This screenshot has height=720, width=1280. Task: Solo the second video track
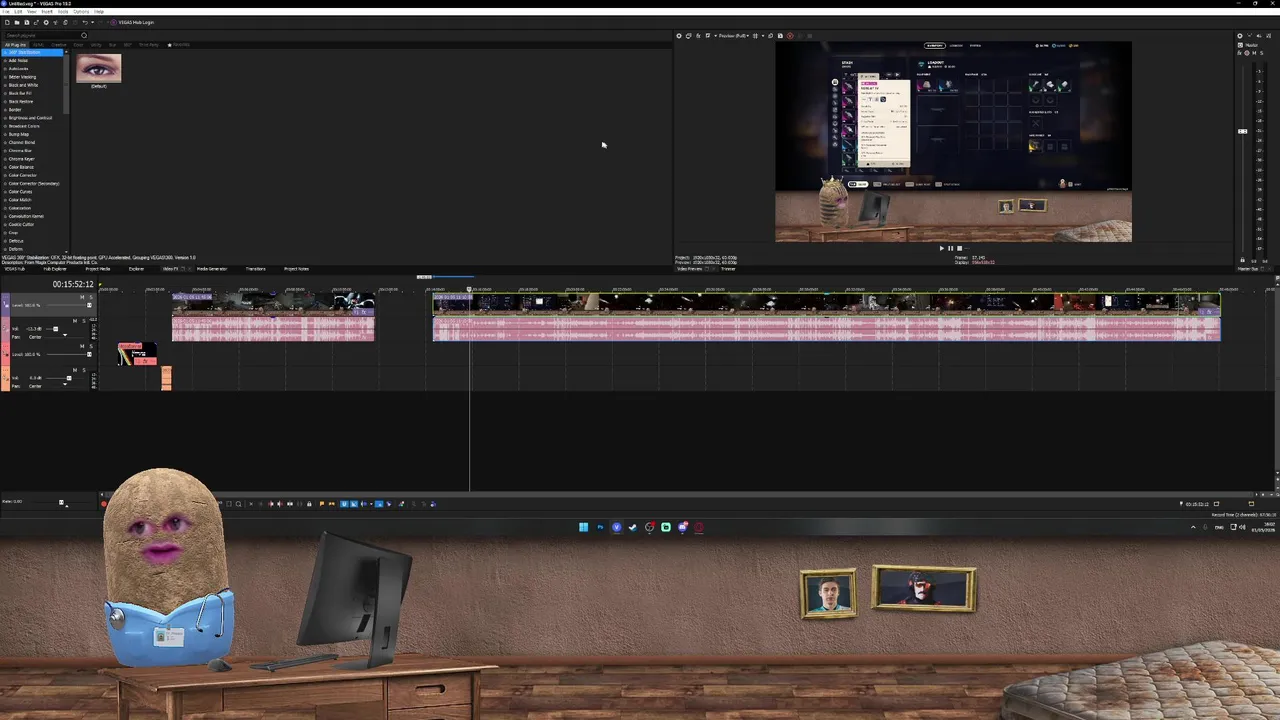pos(91,346)
